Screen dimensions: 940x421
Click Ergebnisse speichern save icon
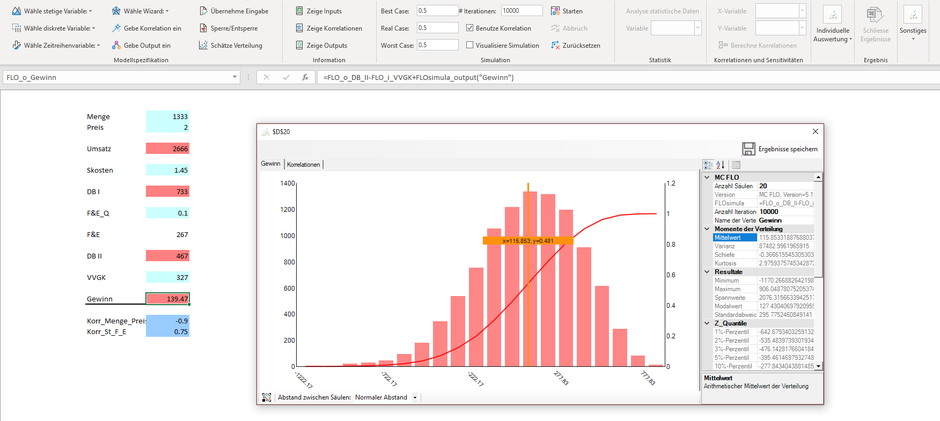click(748, 149)
